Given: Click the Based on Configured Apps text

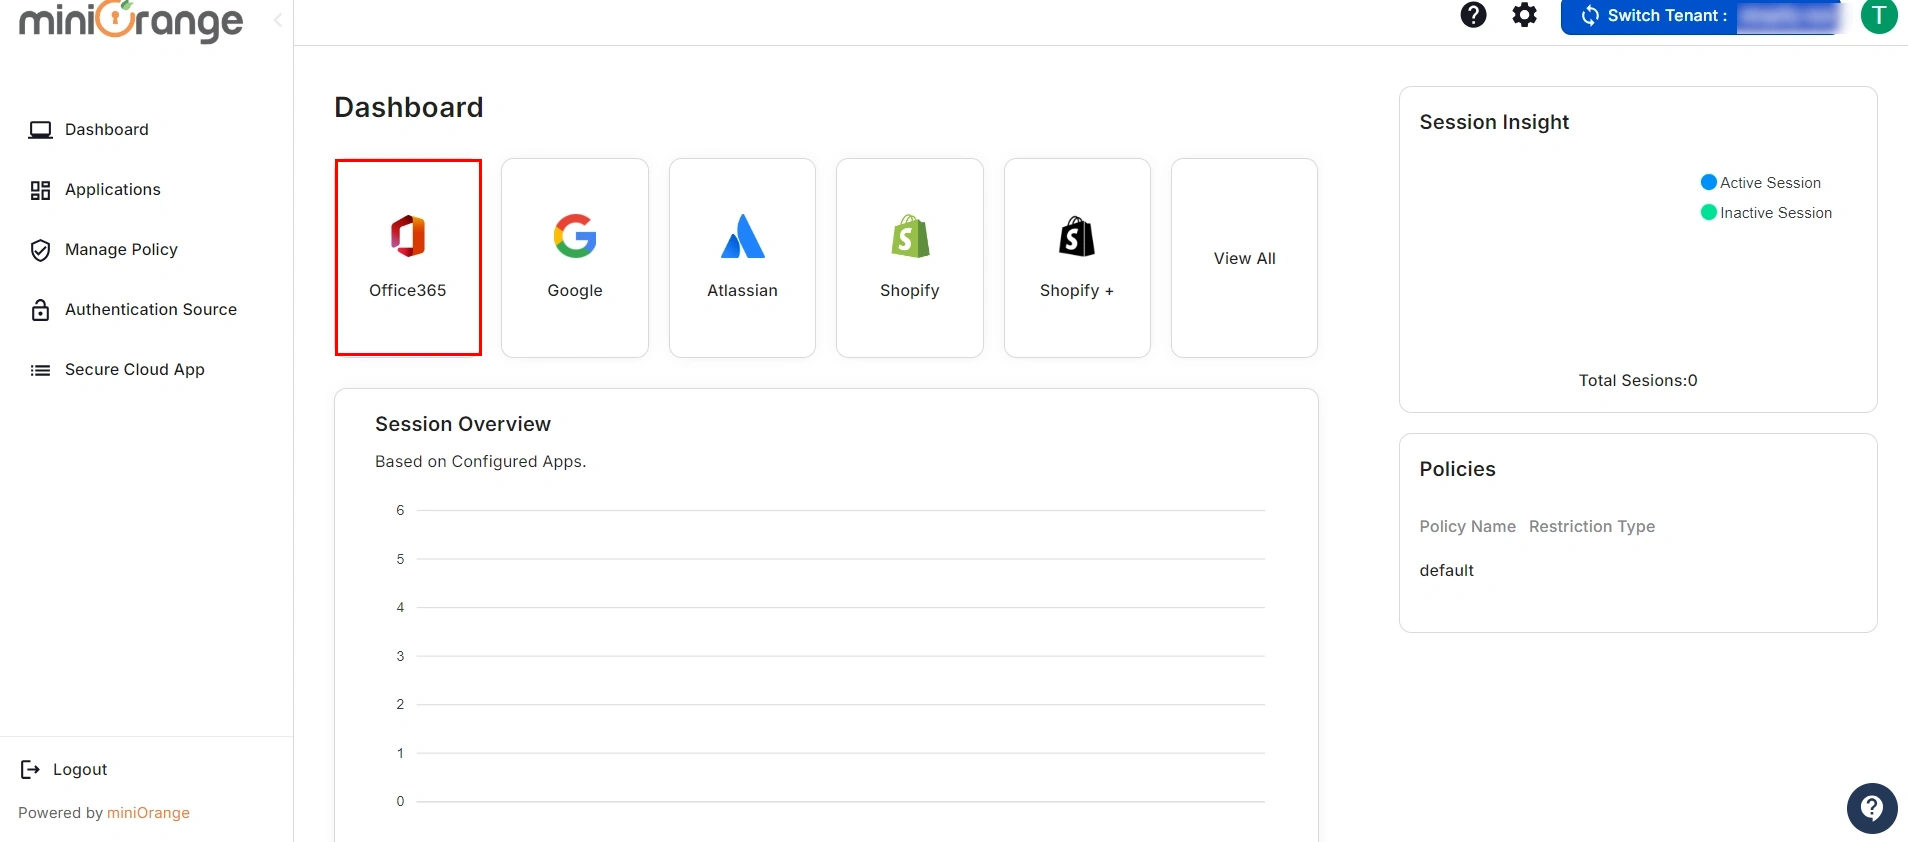Looking at the screenshot, I should pyautogui.click(x=480, y=461).
